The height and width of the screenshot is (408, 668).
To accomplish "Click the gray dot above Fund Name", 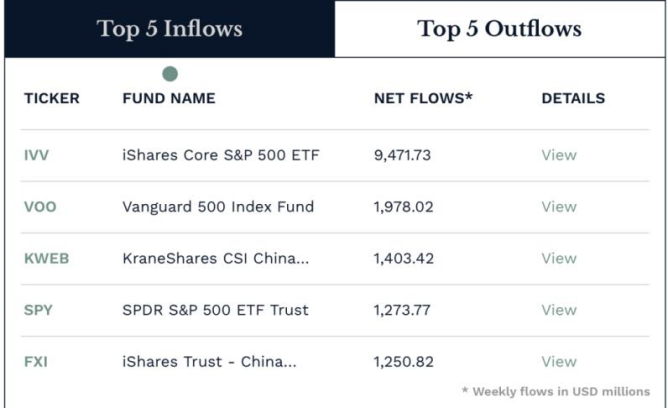I will pos(170,74).
